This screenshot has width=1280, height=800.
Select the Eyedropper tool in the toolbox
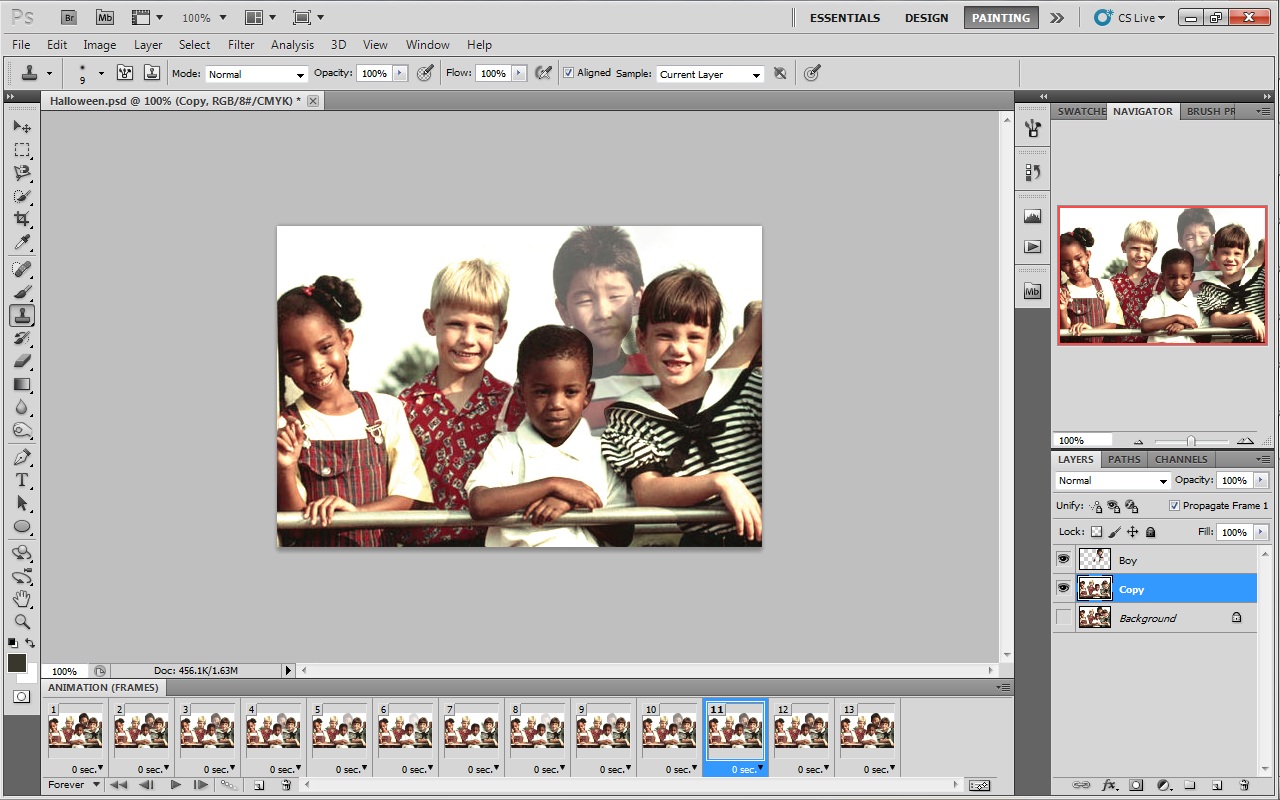[22, 243]
